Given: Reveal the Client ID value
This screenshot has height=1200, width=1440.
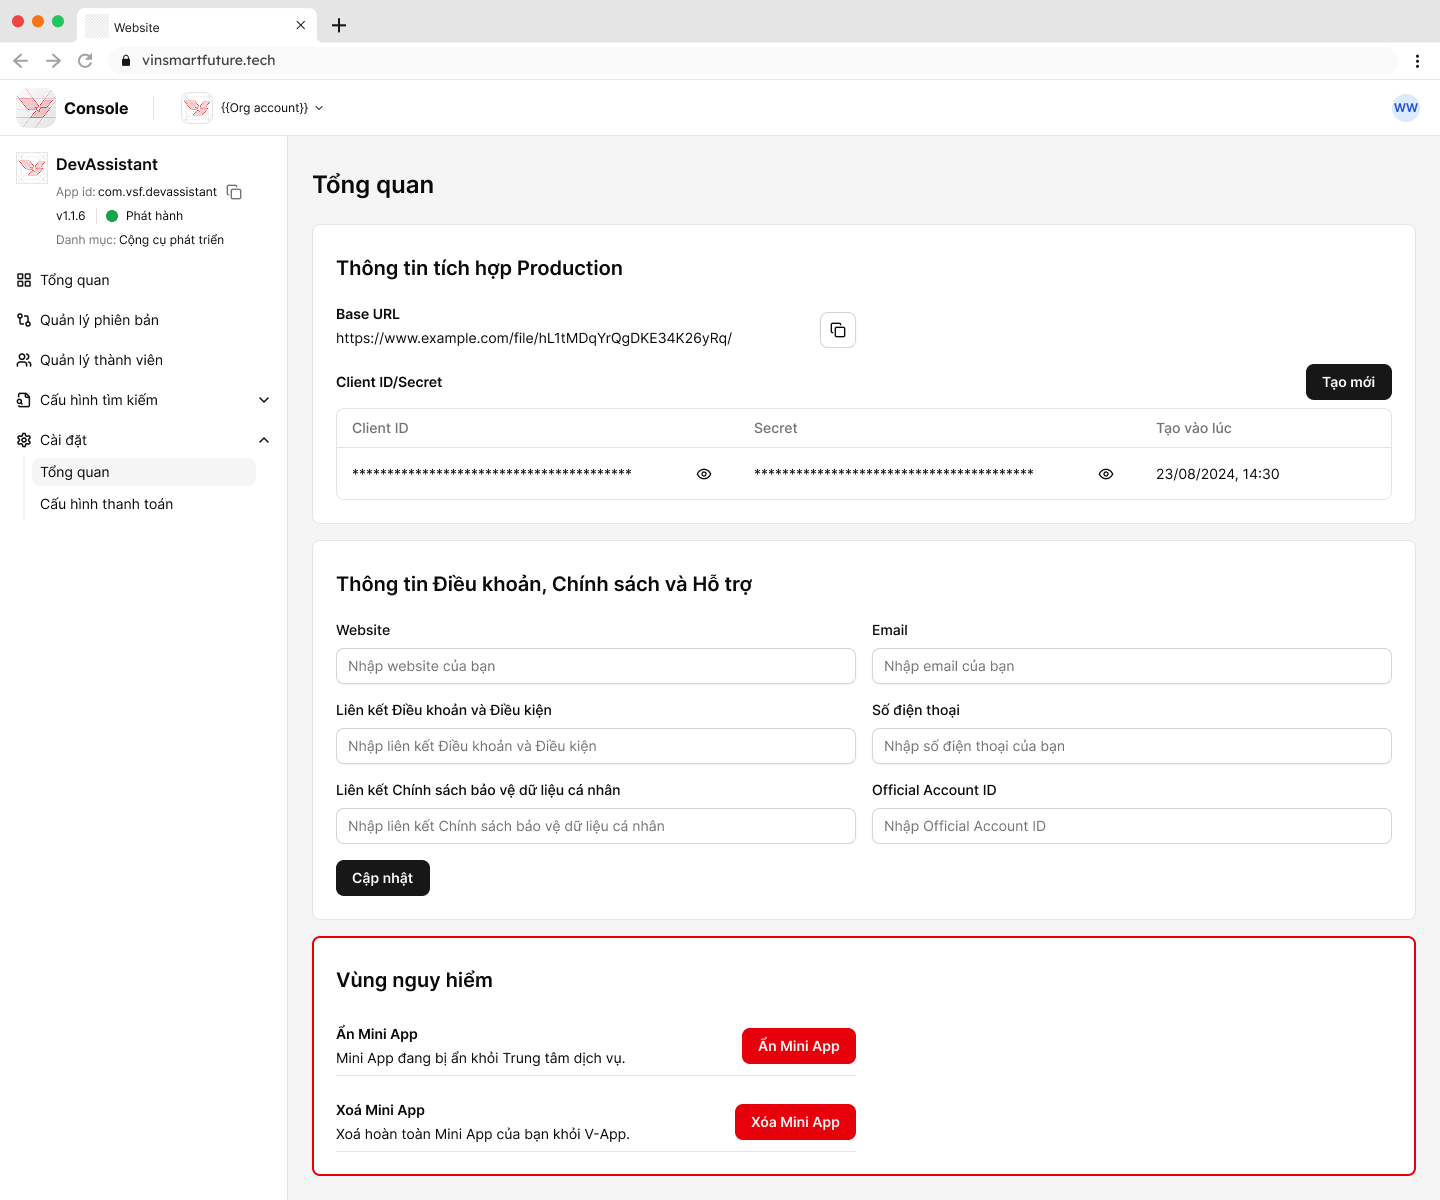Looking at the screenshot, I should click(704, 474).
